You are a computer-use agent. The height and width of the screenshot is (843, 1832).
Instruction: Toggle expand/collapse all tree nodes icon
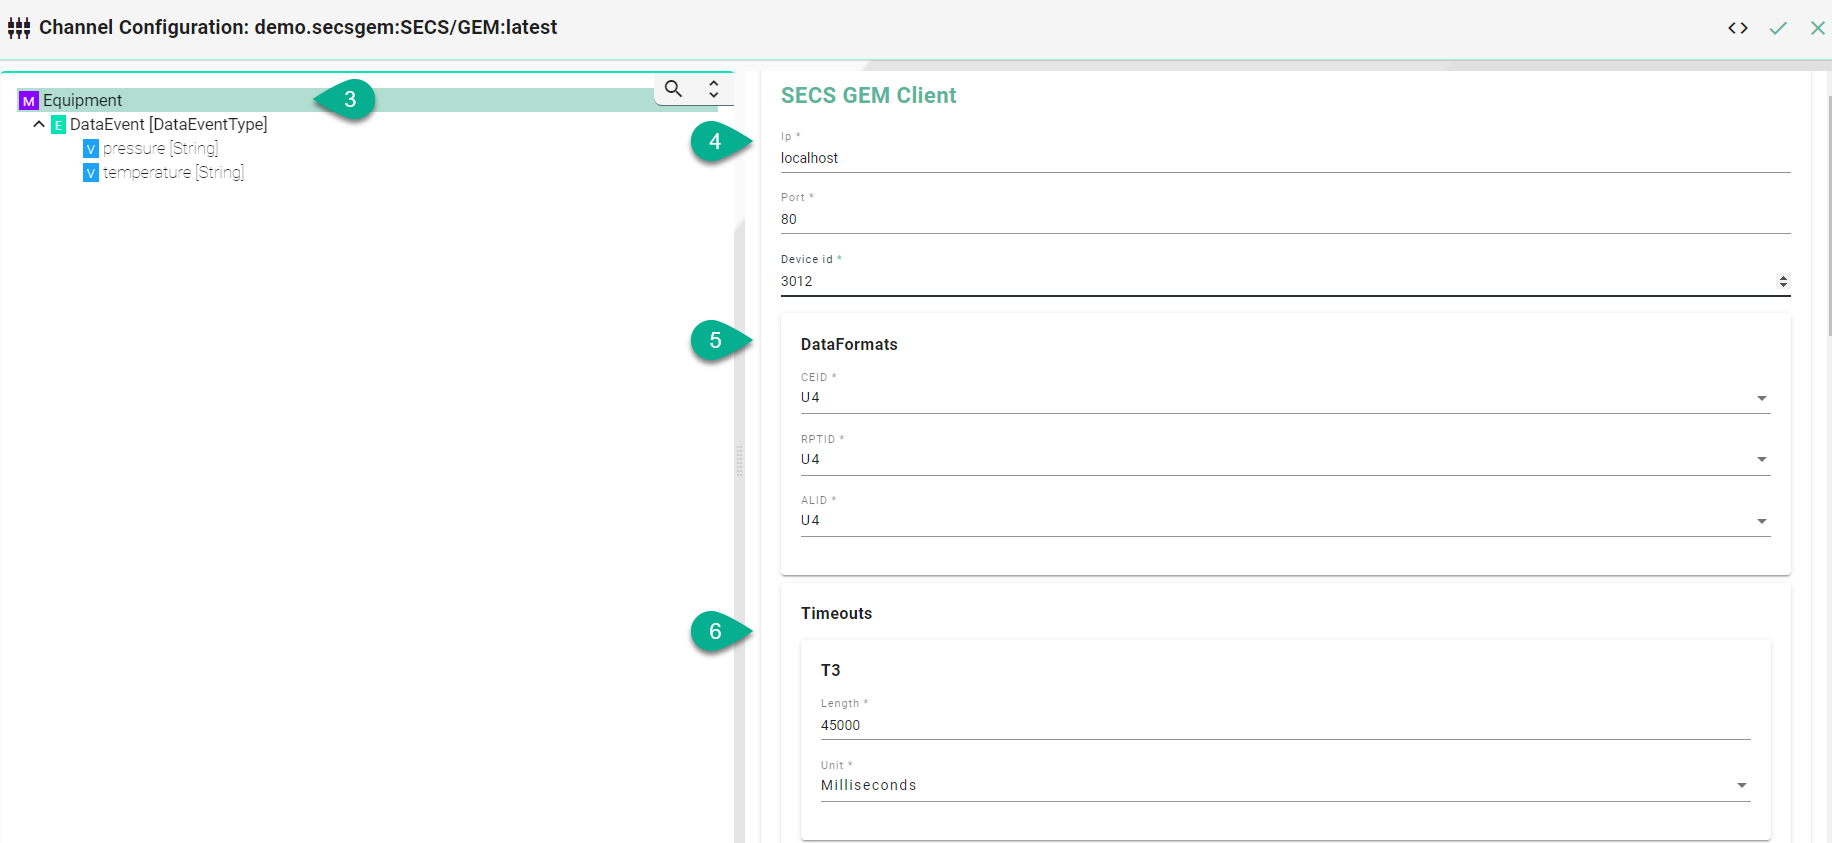[x=713, y=89]
